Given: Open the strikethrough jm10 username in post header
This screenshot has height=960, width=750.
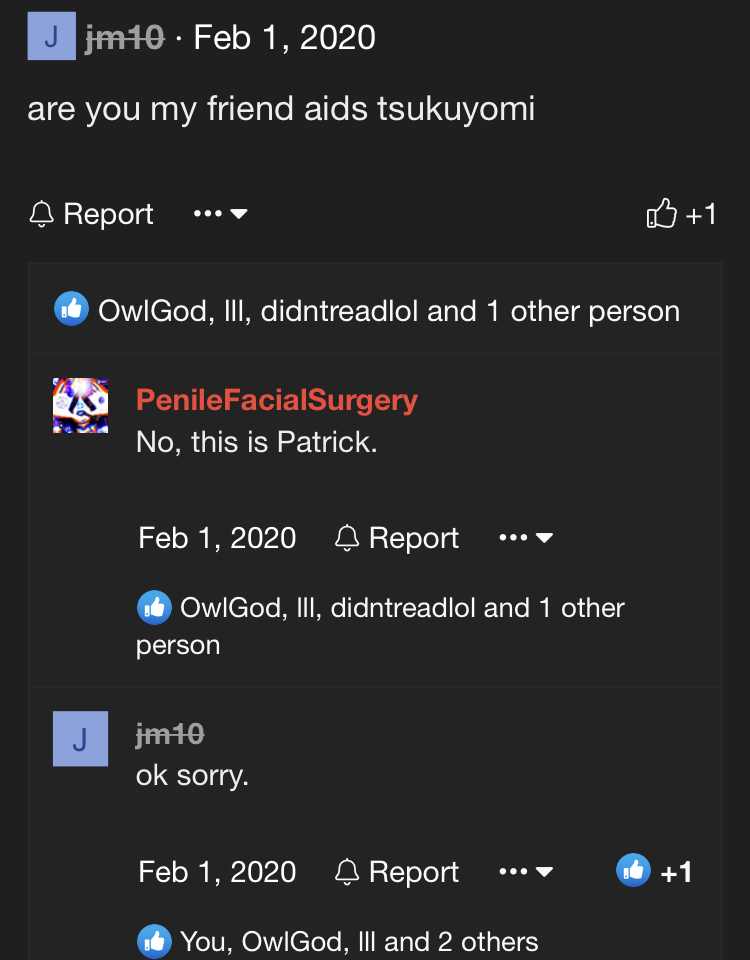Looking at the screenshot, I should coord(125,38).
